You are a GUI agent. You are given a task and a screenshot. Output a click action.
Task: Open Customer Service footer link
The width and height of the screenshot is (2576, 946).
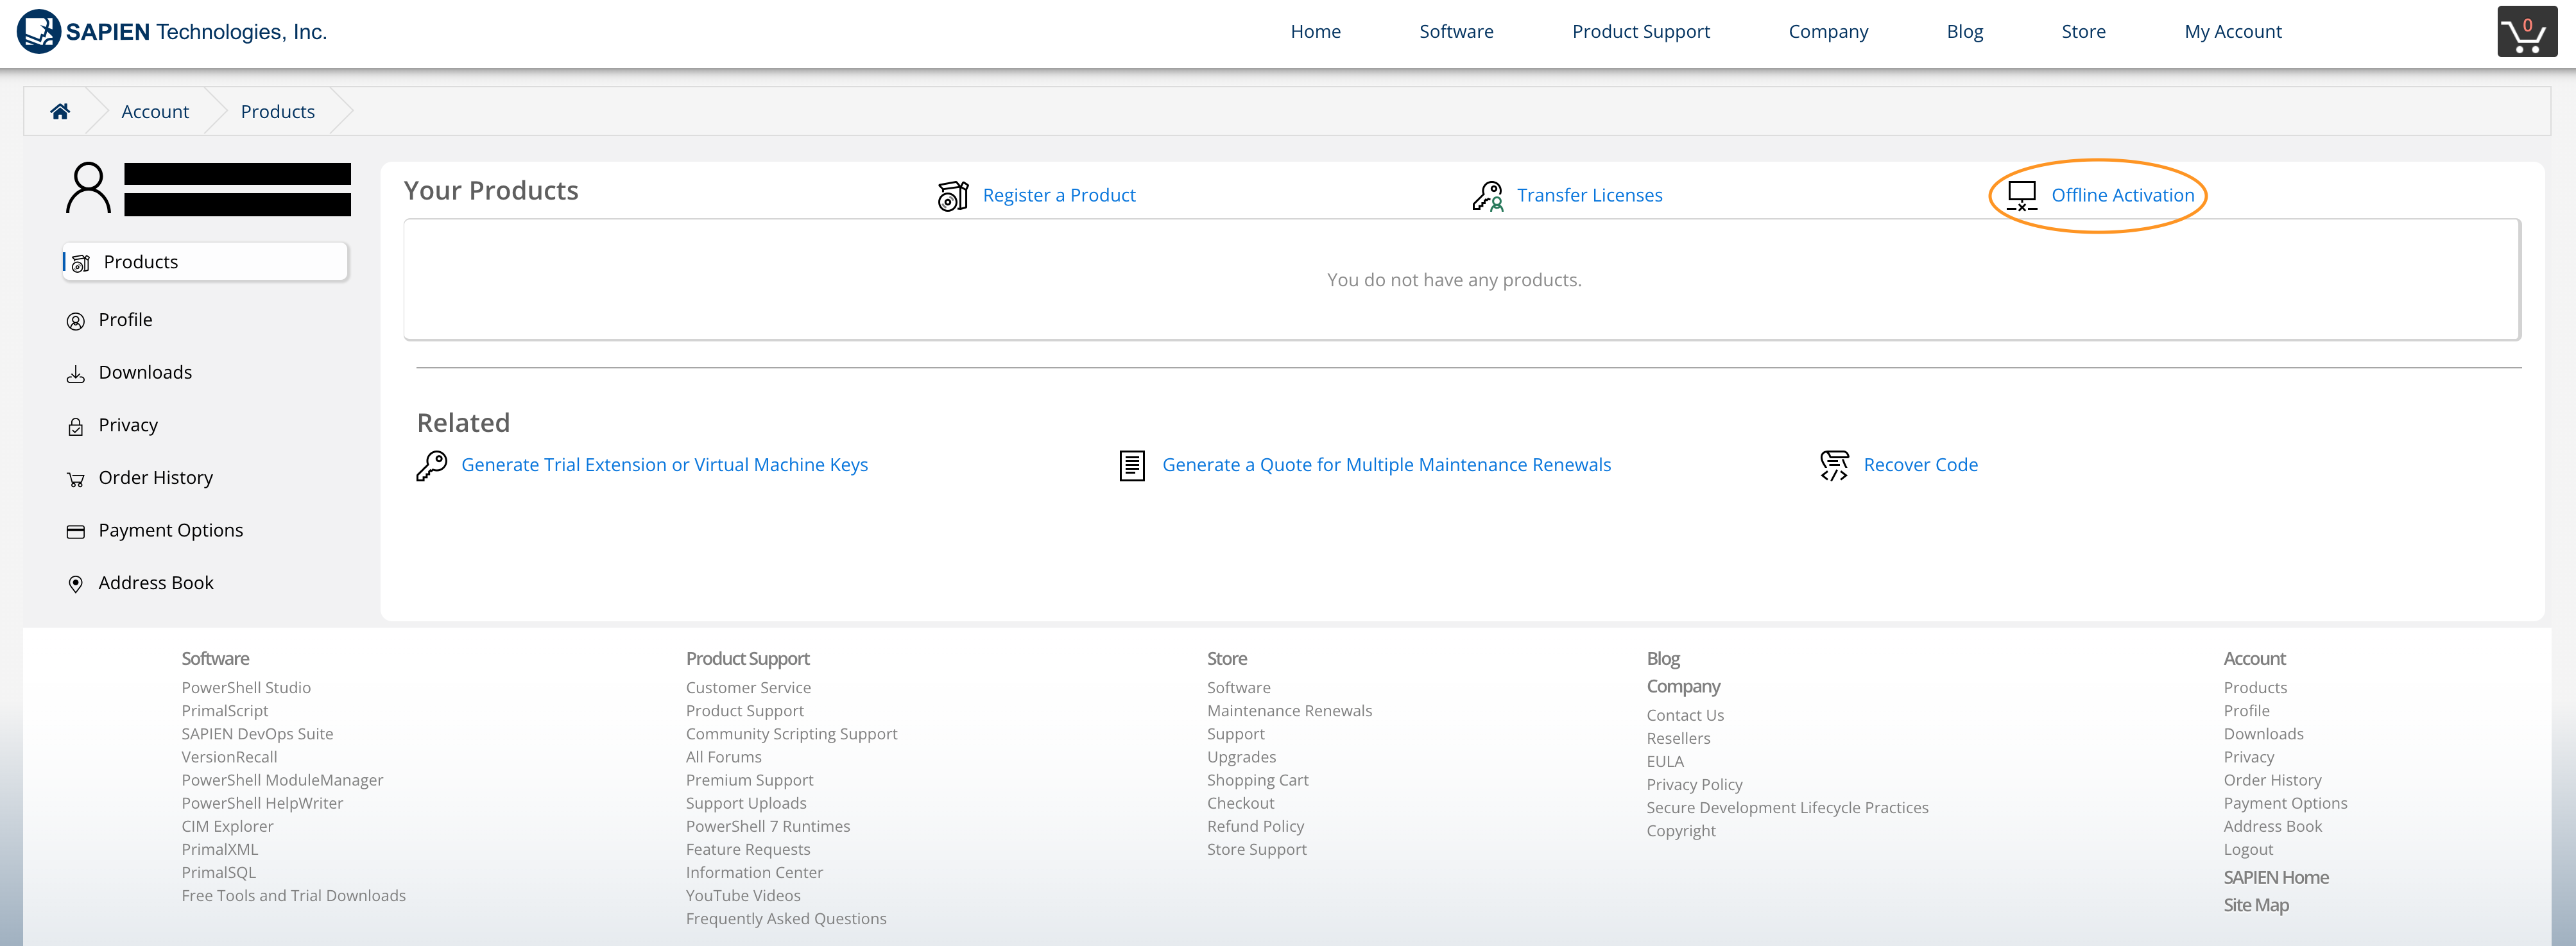[x=748, y=688]
